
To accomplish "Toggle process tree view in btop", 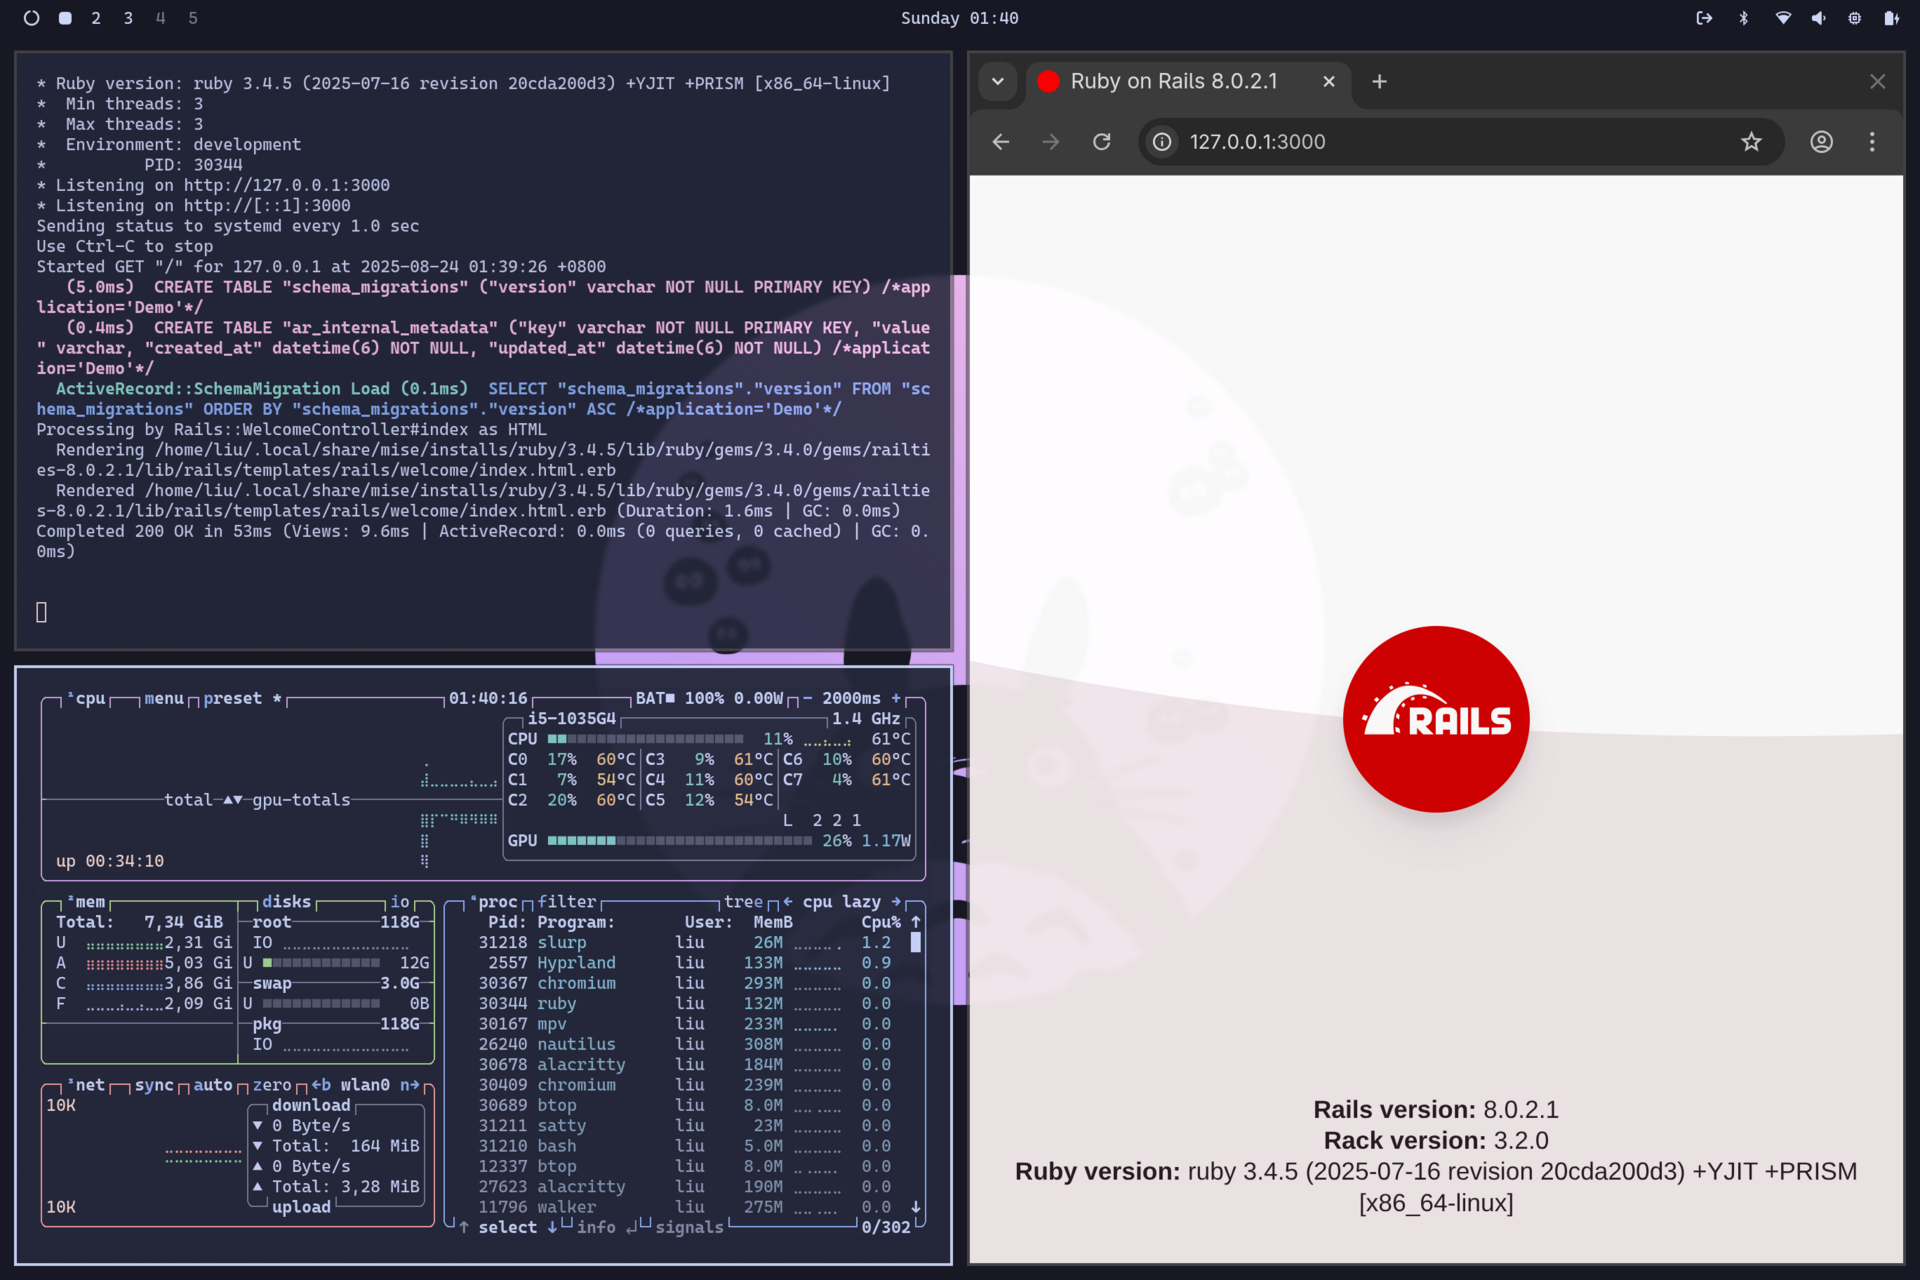I will click(x=743, y=902).
